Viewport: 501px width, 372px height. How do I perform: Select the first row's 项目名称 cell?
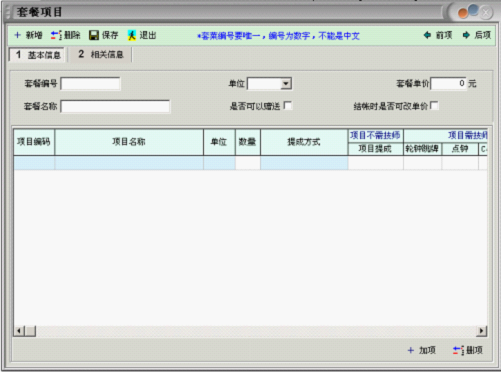click(x=129, y=163)
